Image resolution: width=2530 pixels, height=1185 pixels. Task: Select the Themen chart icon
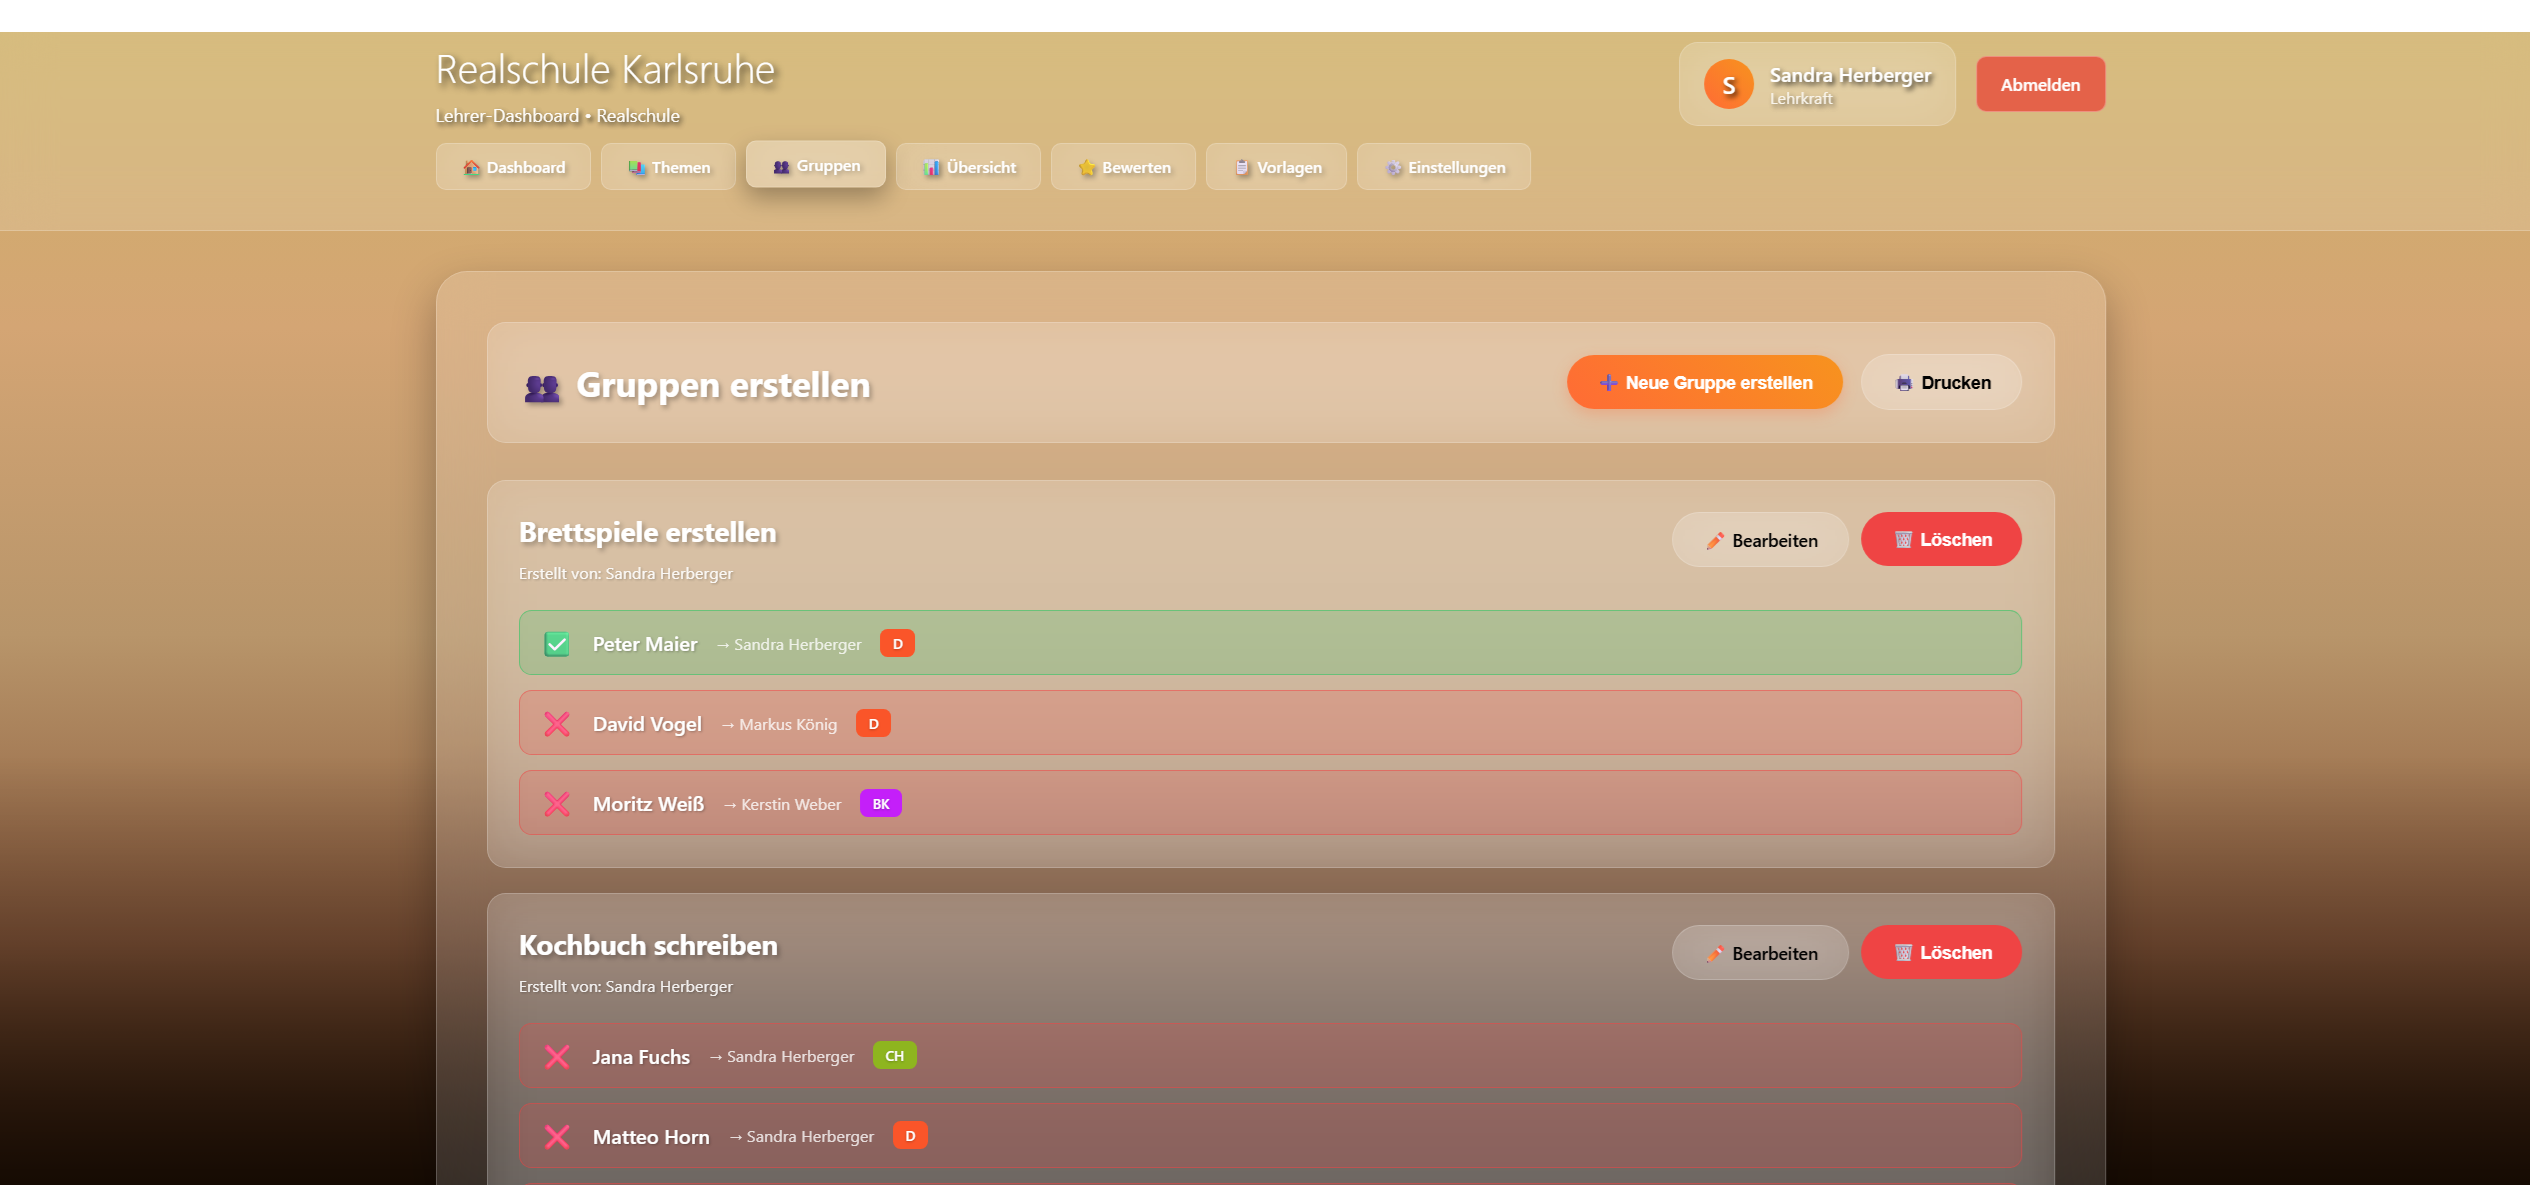(637, 167)
